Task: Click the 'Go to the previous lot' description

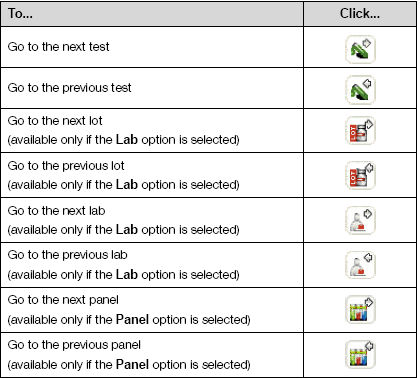Action: pyautogui.click(x=66, y=166)
